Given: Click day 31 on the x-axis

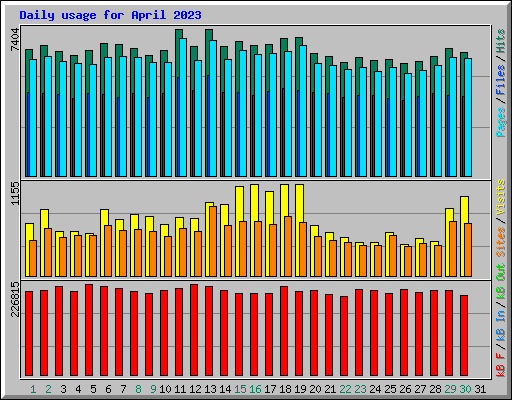Looking at the screenshot, I should click(480, 389).
